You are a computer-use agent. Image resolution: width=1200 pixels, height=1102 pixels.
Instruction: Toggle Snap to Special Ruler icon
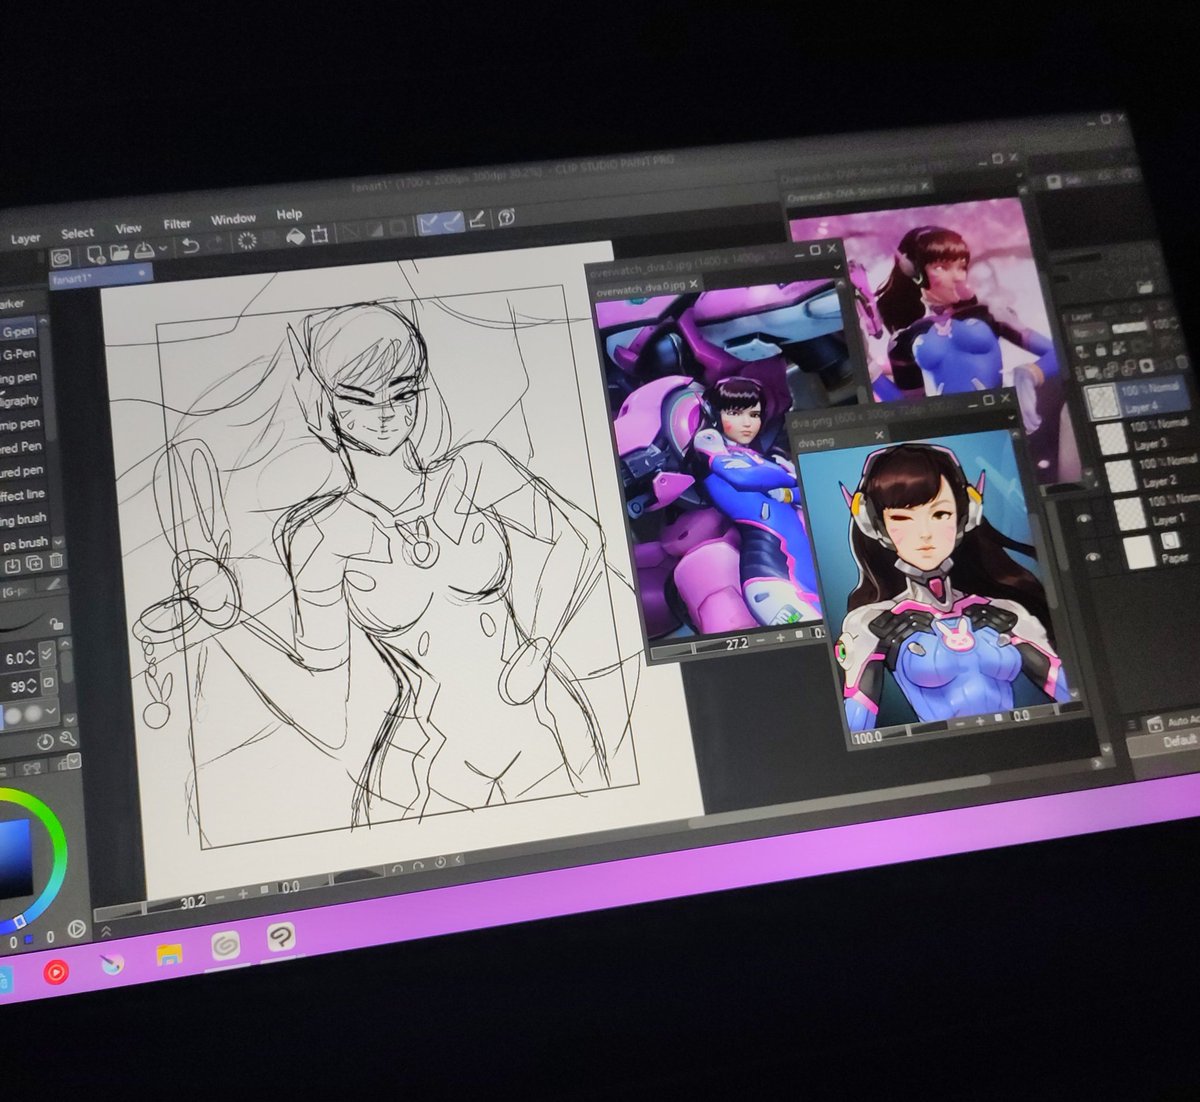[454, 222]
